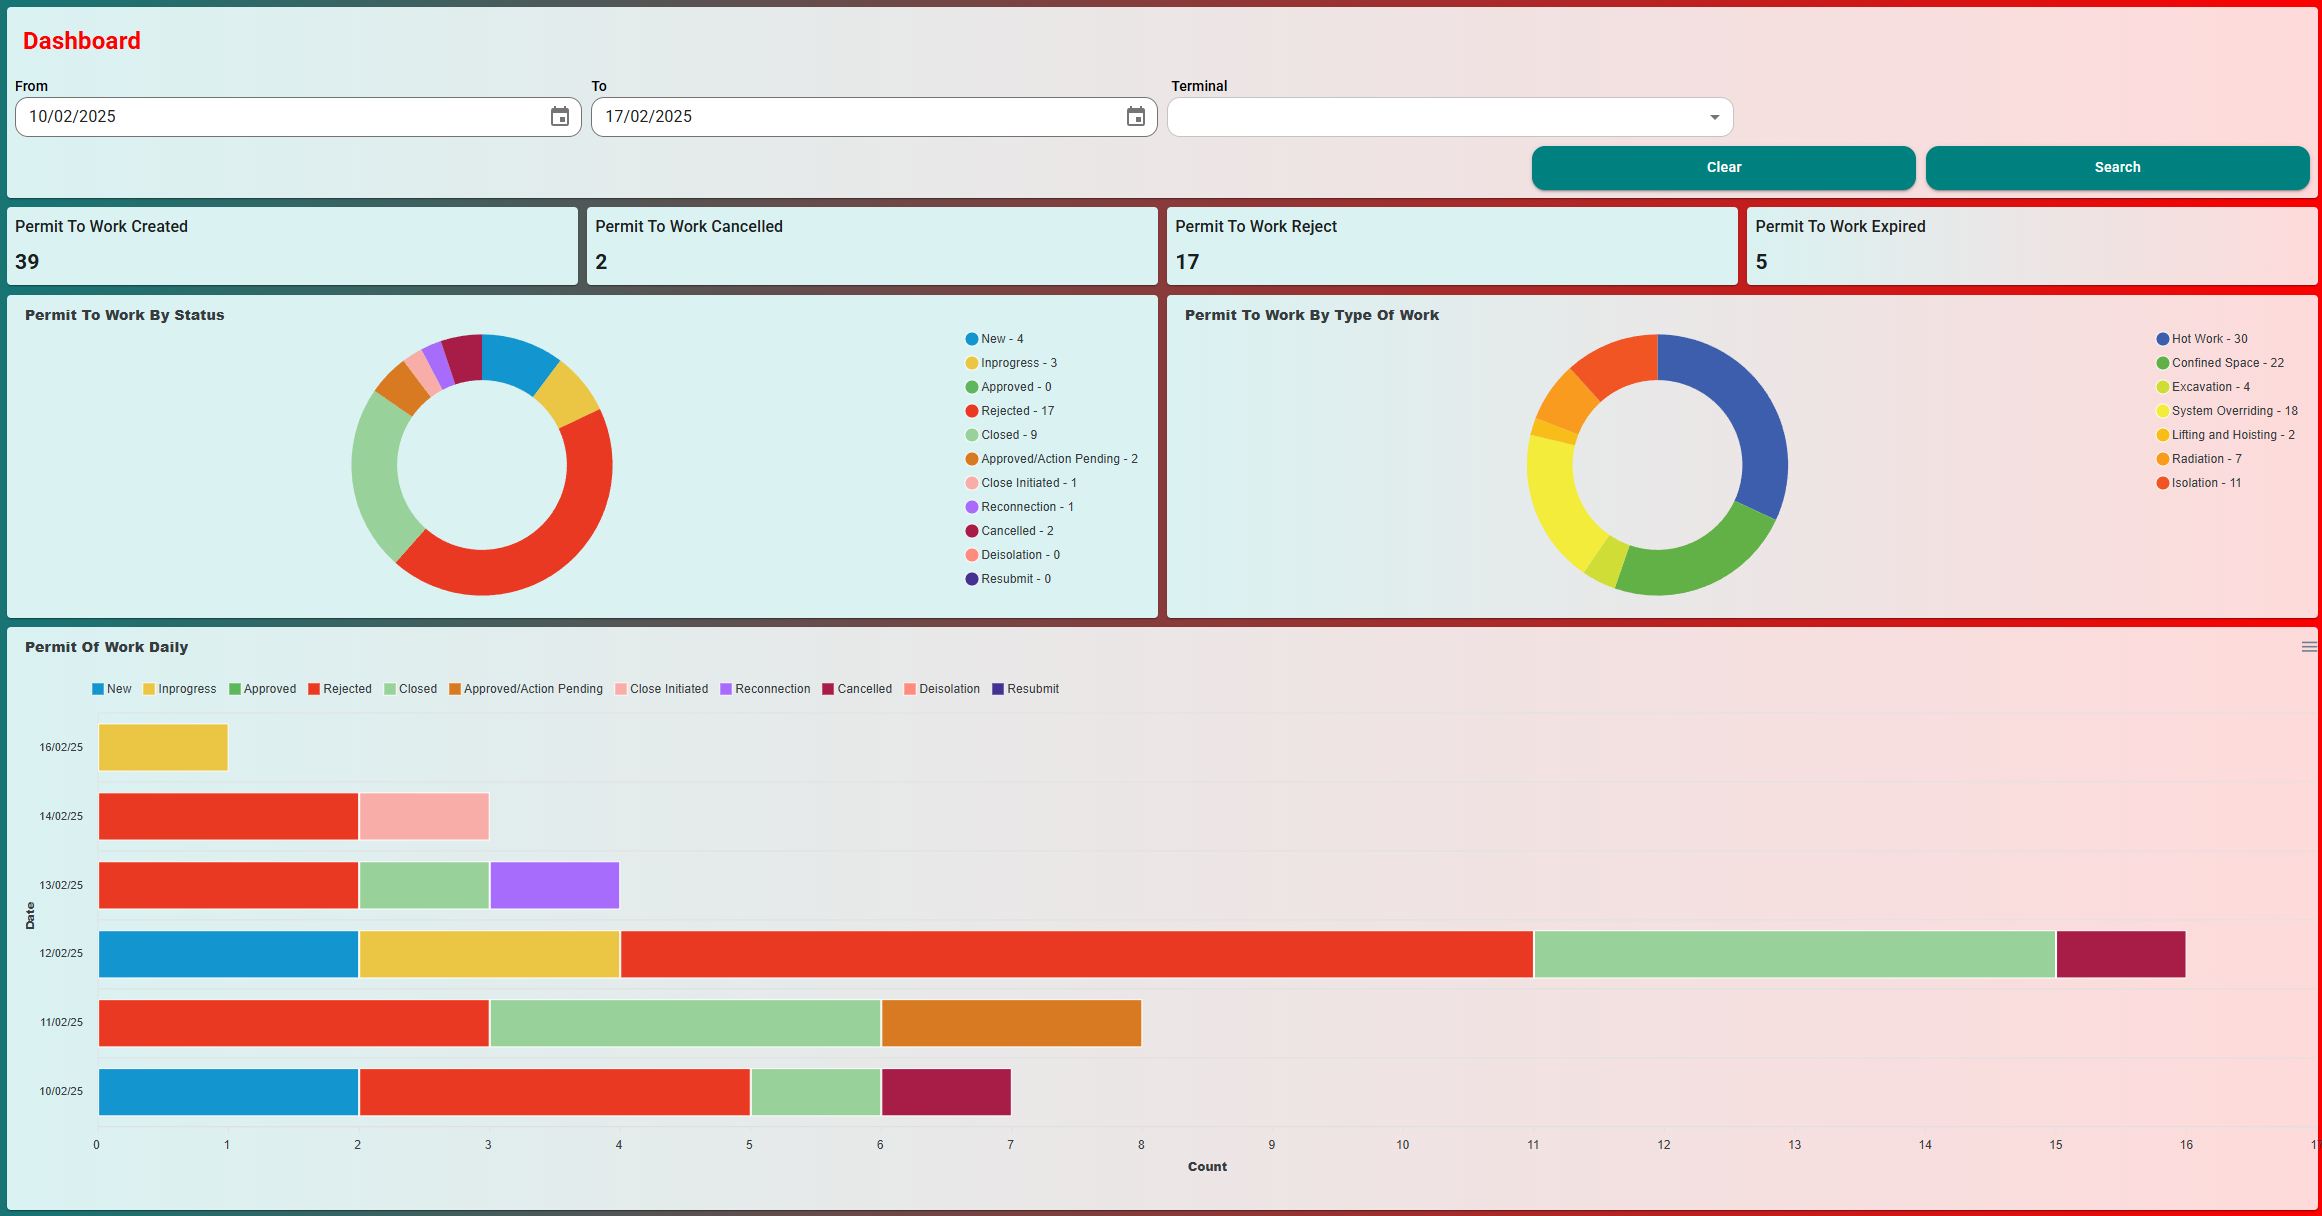
Task: Toggle New series in daily chart legend
Action: 112,689
